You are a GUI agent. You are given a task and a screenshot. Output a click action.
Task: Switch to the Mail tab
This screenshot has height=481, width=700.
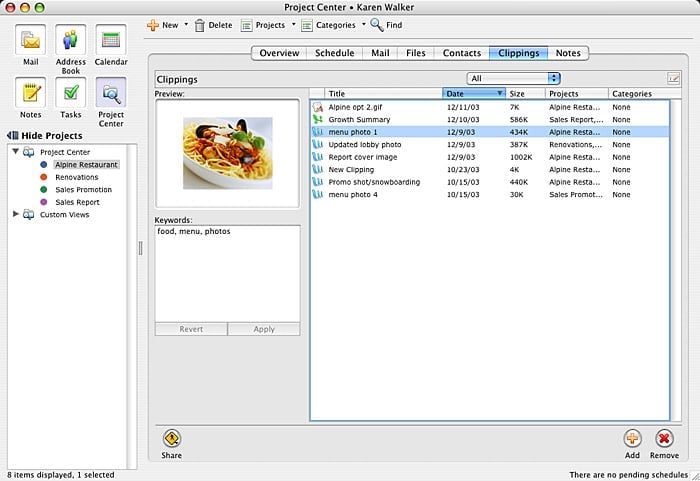[380, 53]
